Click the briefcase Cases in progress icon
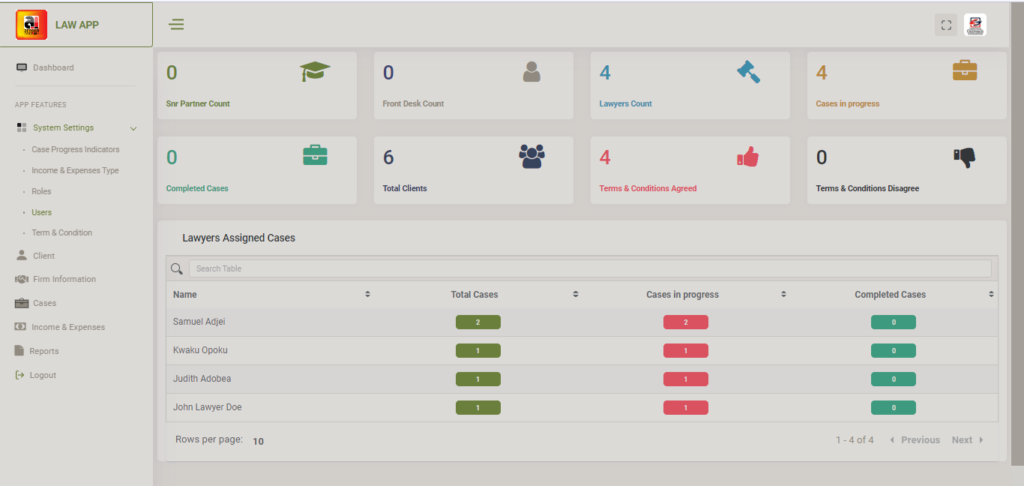 (x=964, y=71)
